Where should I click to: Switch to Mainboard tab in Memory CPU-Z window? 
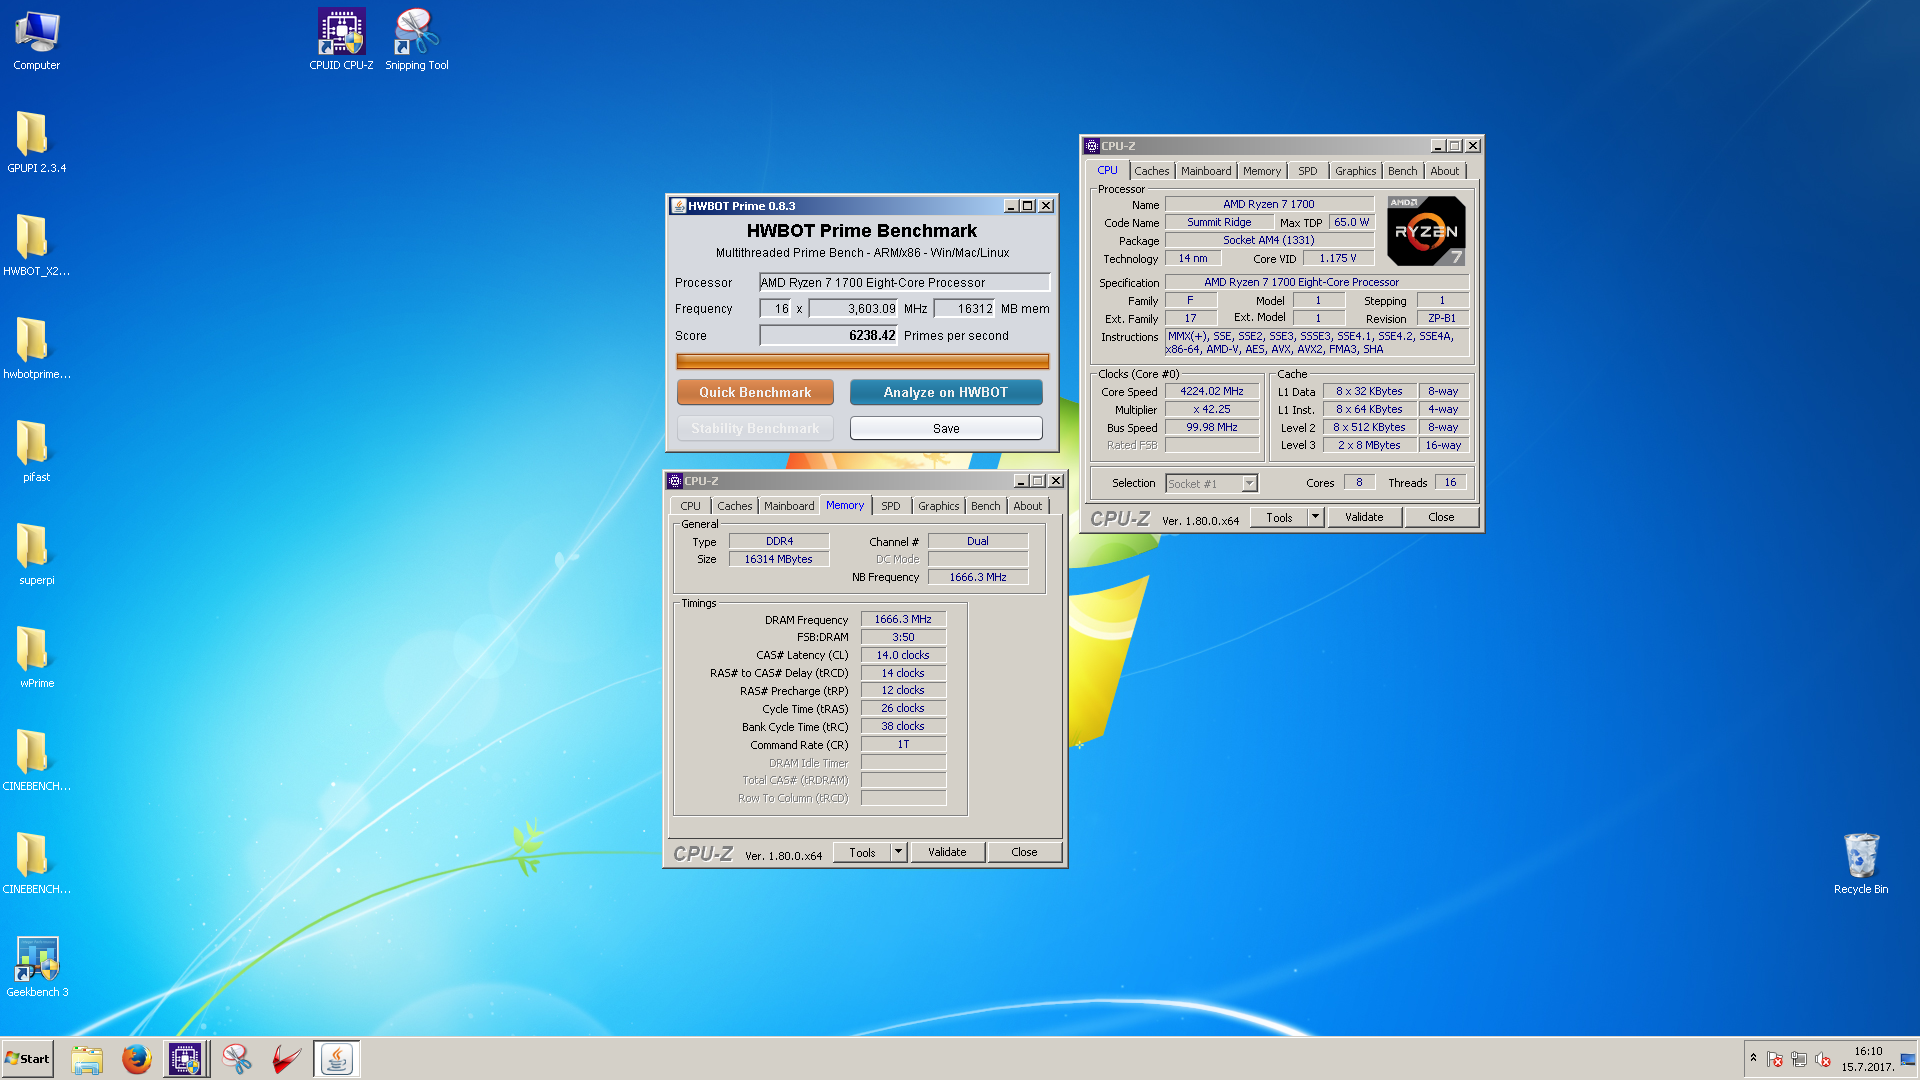789,506
